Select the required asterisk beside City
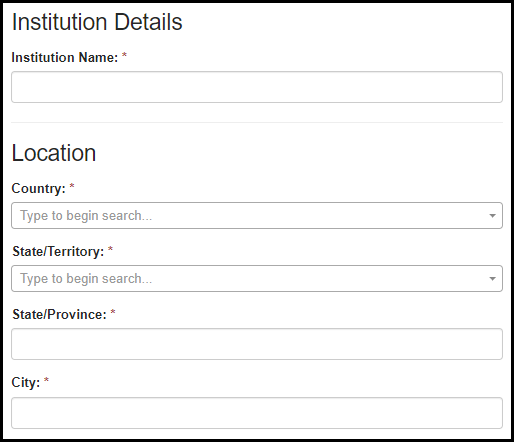The height and width of the screenshot is (442, 514). pos(46,380)
